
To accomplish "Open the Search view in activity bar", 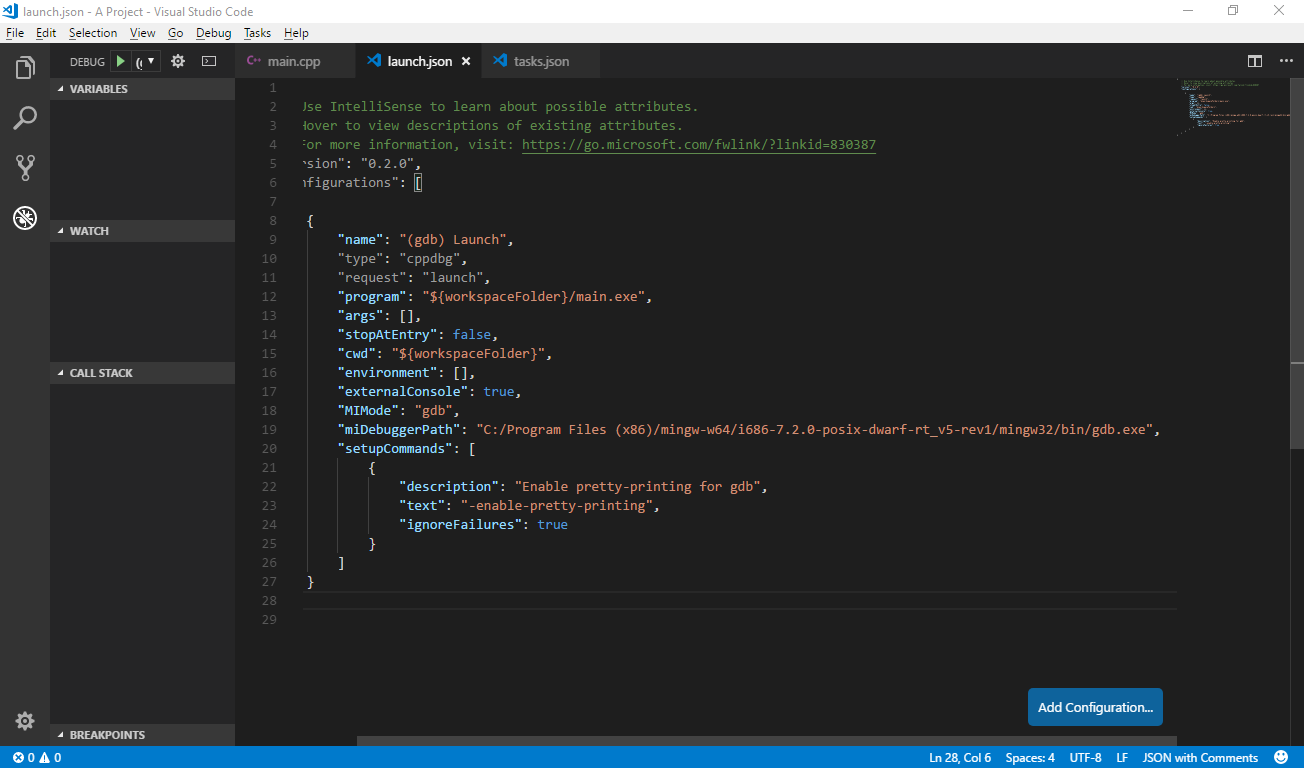I will (x=25, y=118).
